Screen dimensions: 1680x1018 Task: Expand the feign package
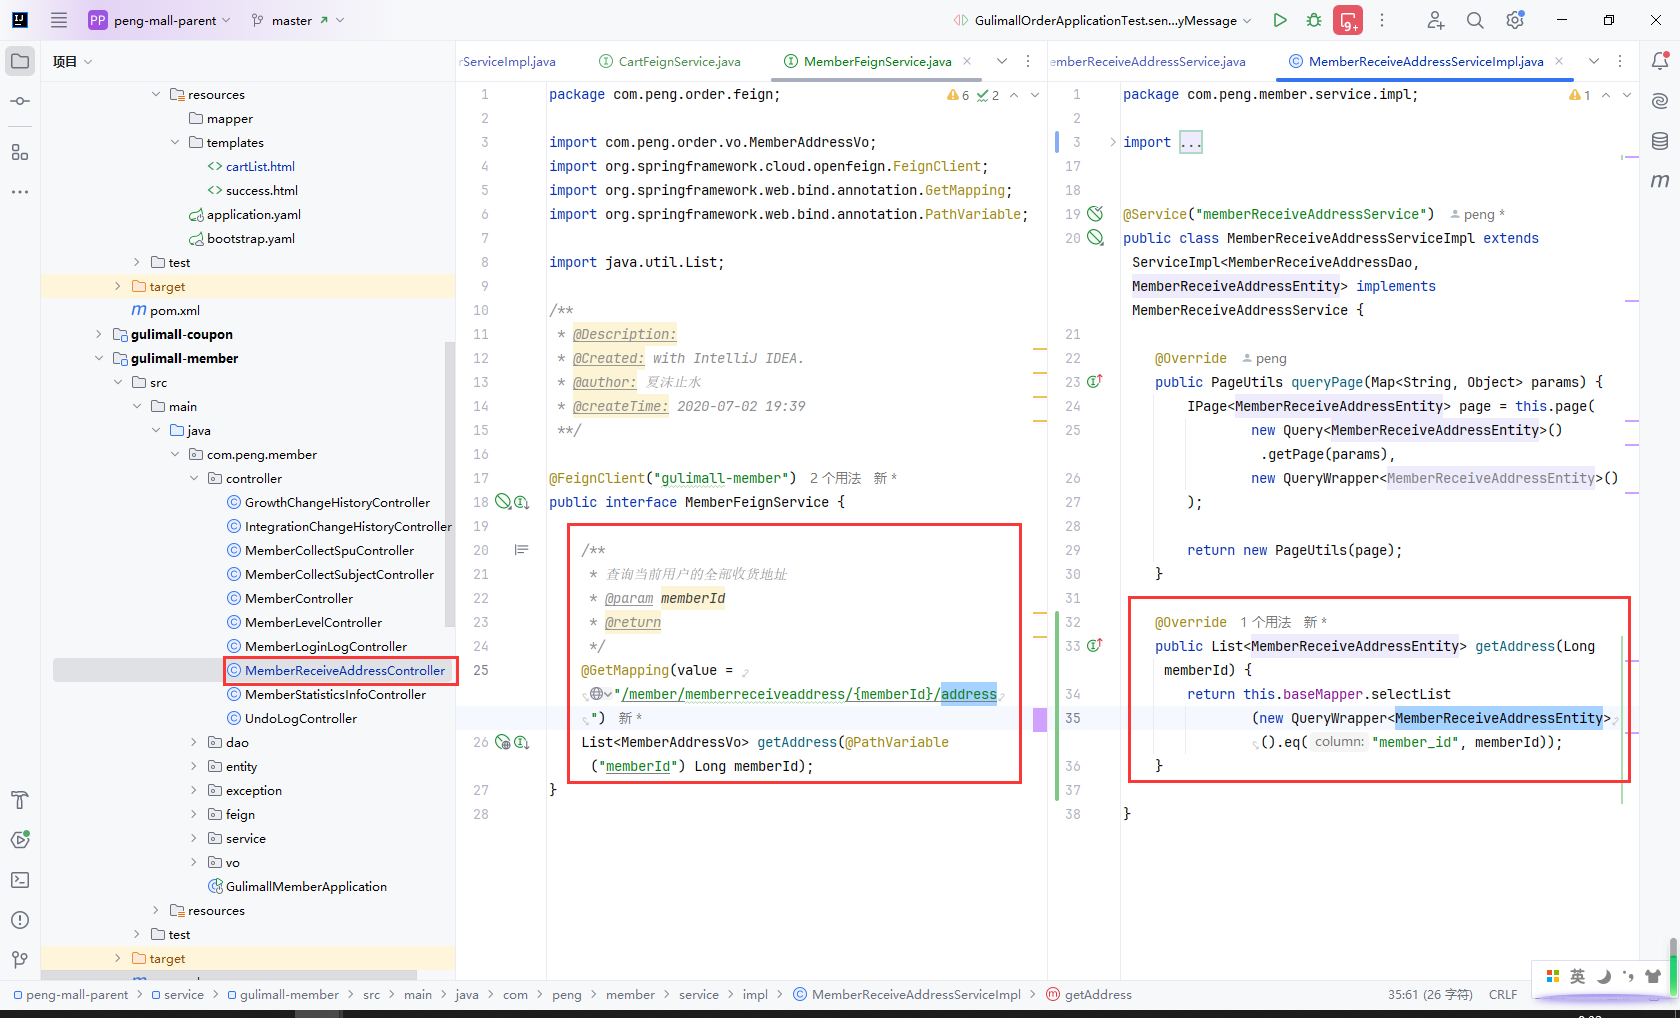click(x=194, y=814)
